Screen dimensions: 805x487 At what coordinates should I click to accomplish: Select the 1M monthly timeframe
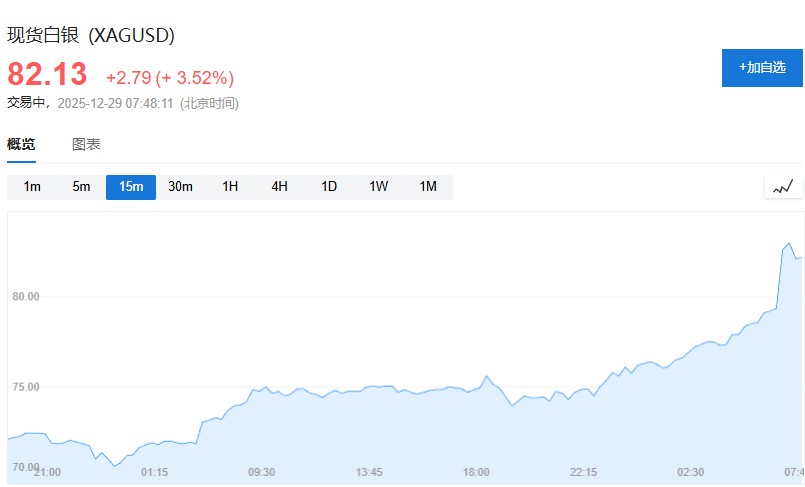click(x=428, y=187)
